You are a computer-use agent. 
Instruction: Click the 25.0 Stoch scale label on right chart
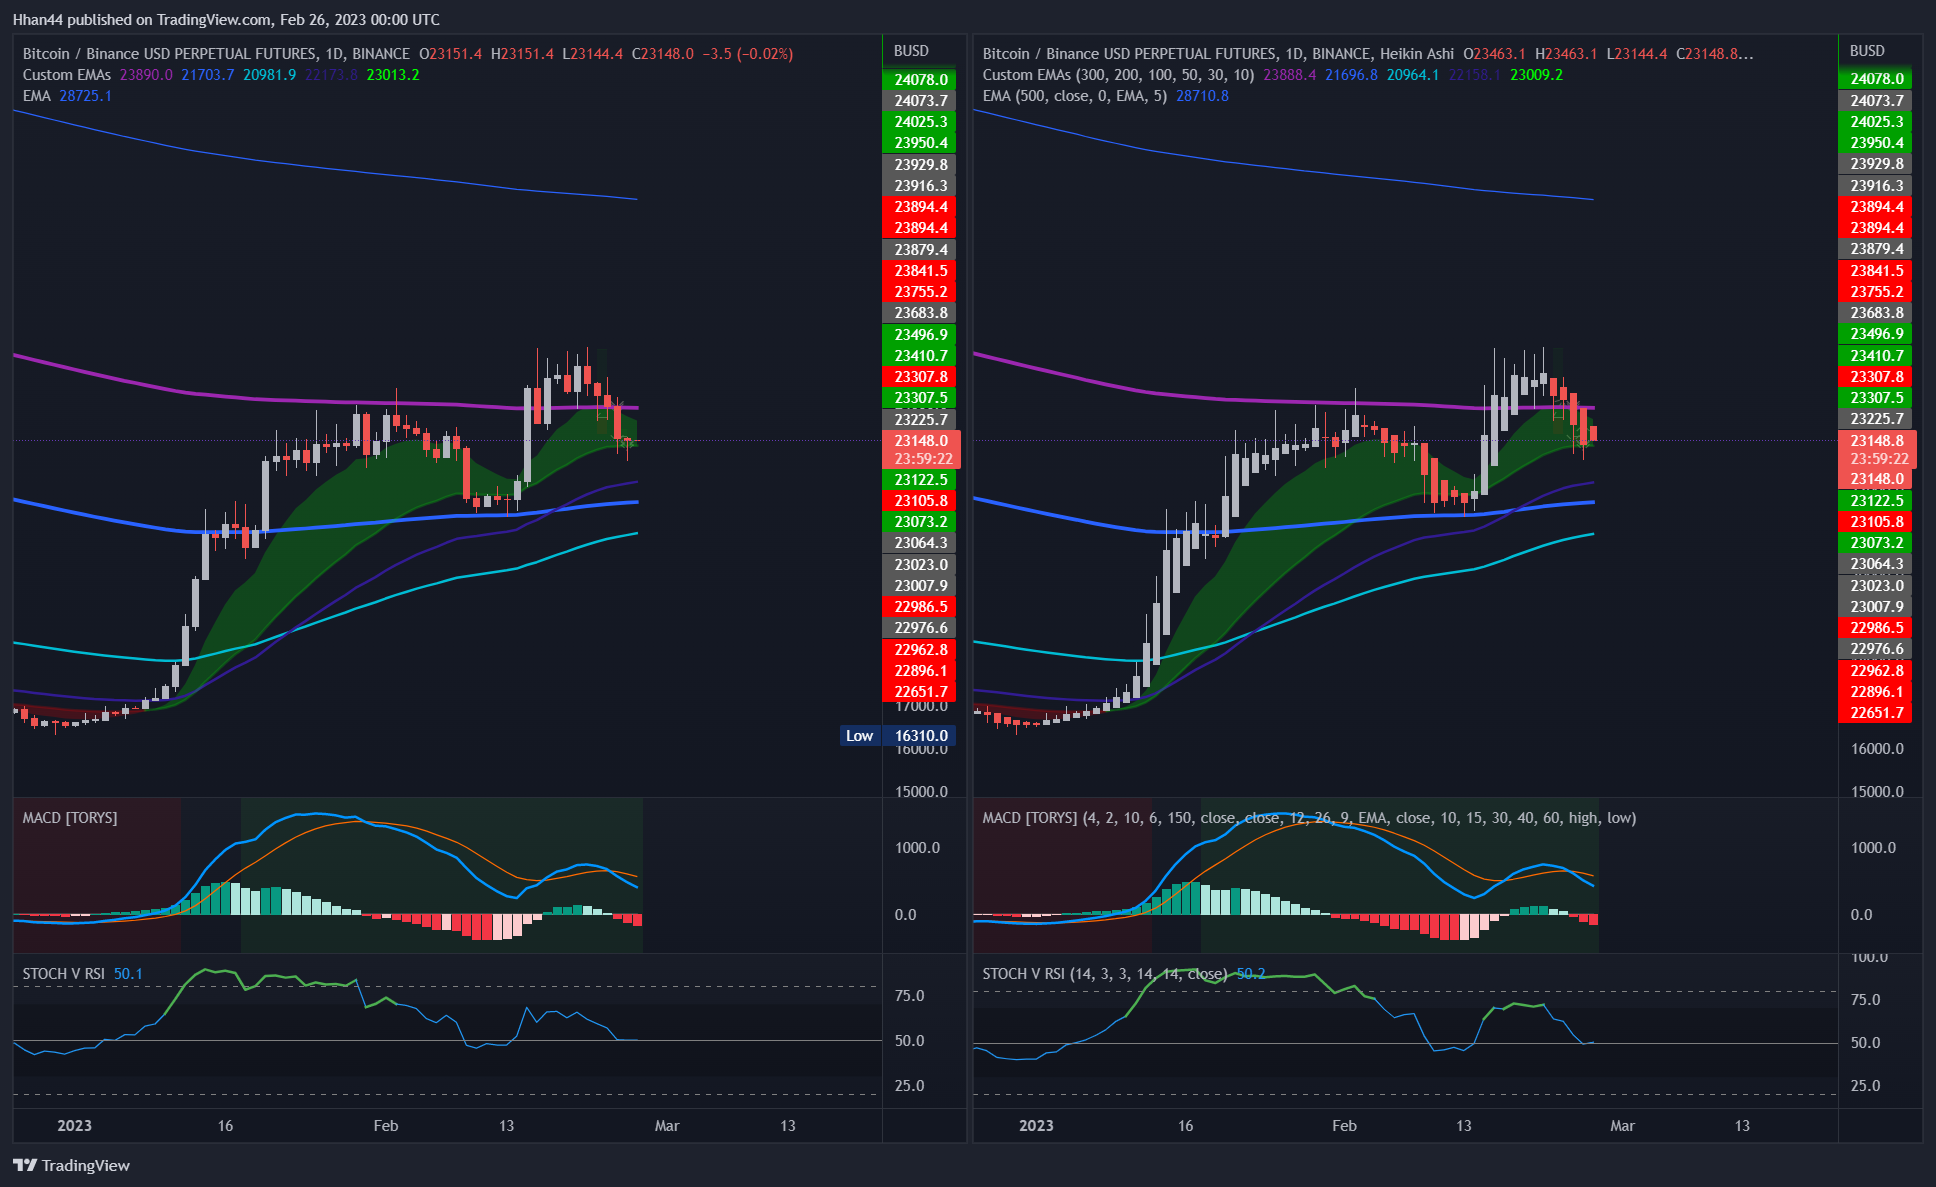(x=1865, y=1086)
